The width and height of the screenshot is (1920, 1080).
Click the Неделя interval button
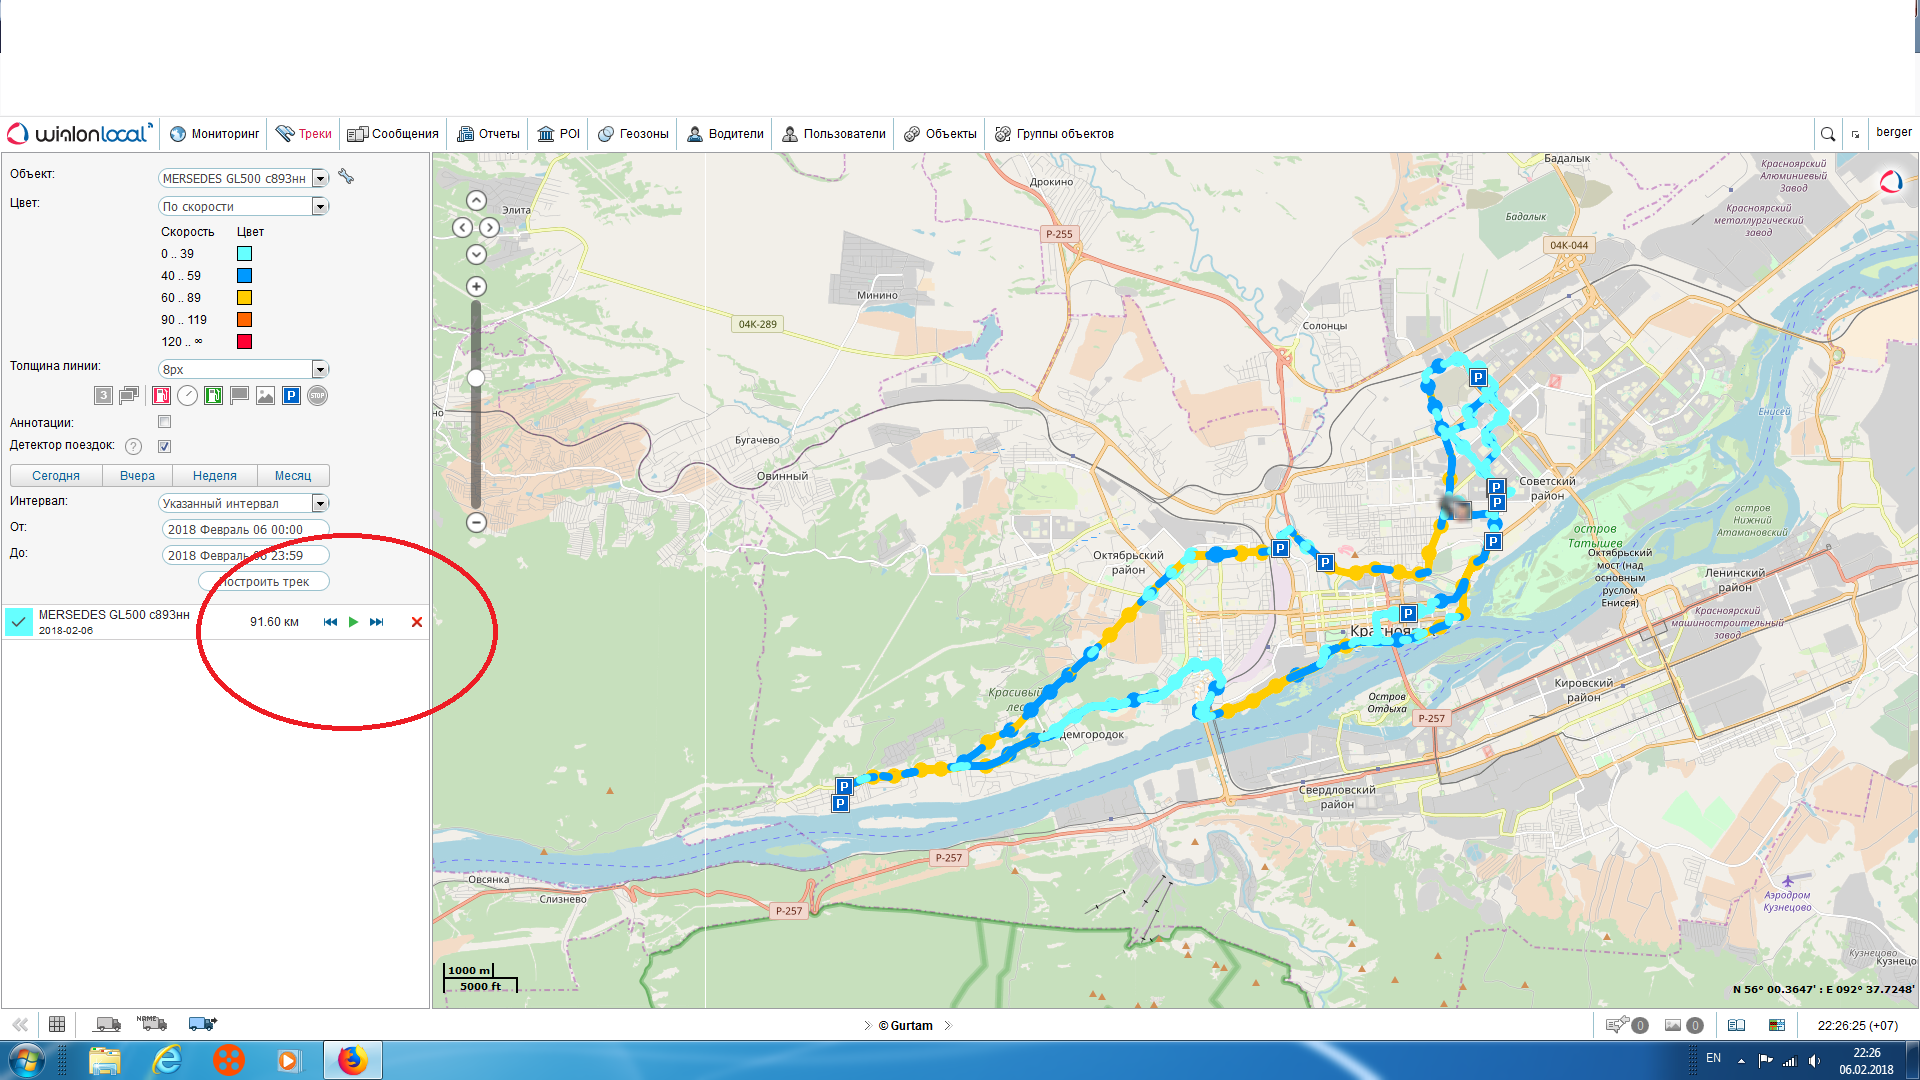pos(214,476)
